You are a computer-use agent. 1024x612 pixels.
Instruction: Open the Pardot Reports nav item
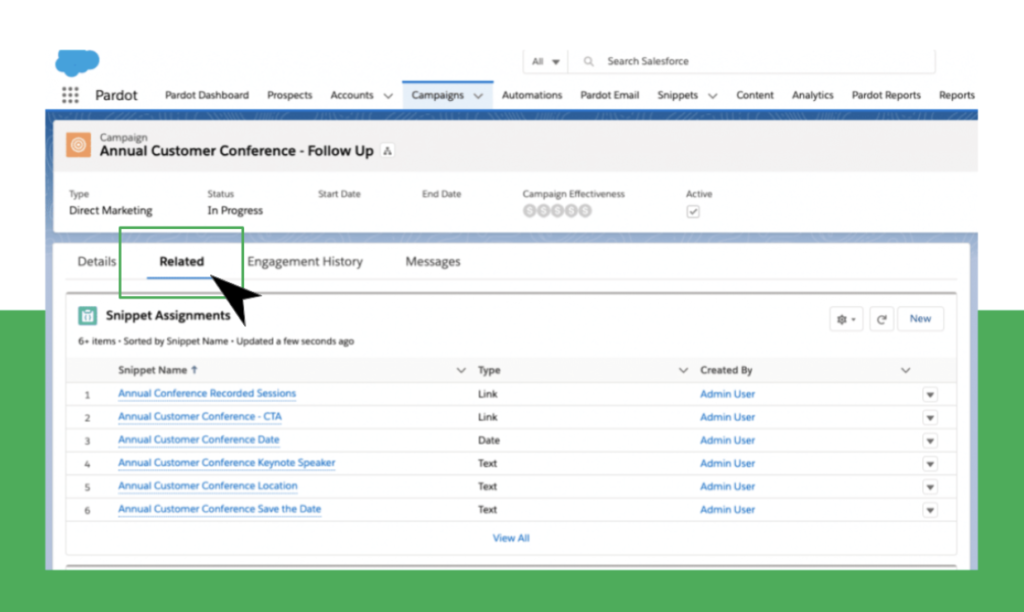point(886,95)
